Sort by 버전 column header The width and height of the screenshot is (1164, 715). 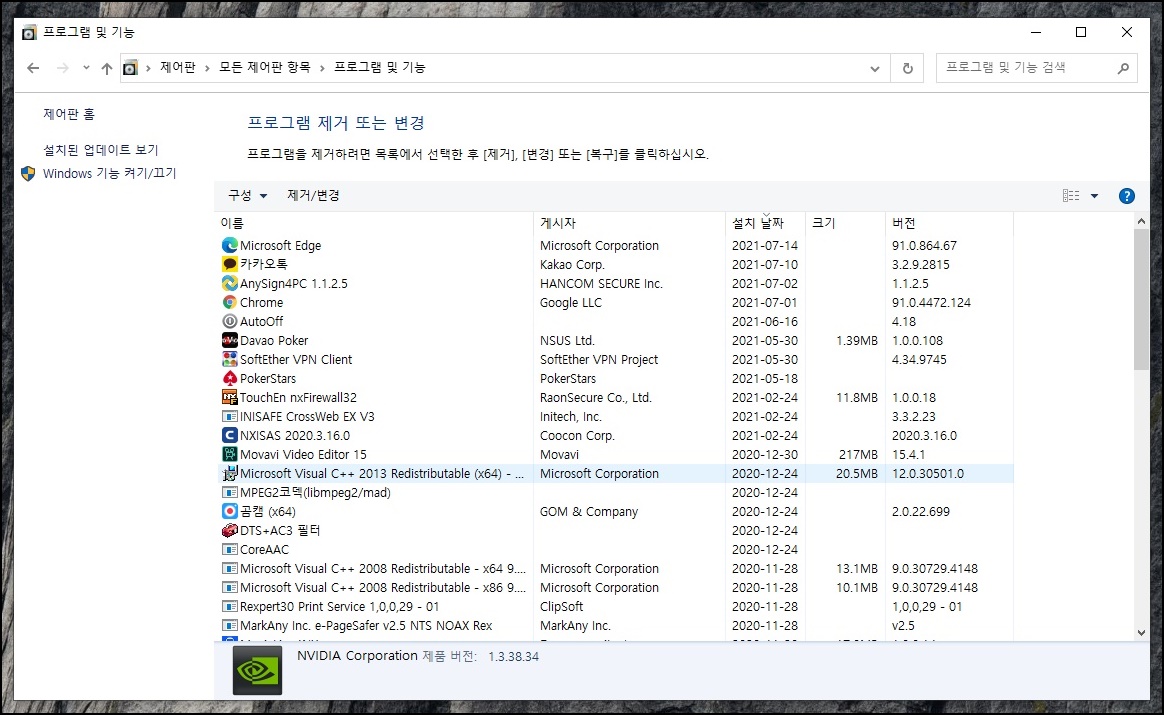click(x=949, y=223)
